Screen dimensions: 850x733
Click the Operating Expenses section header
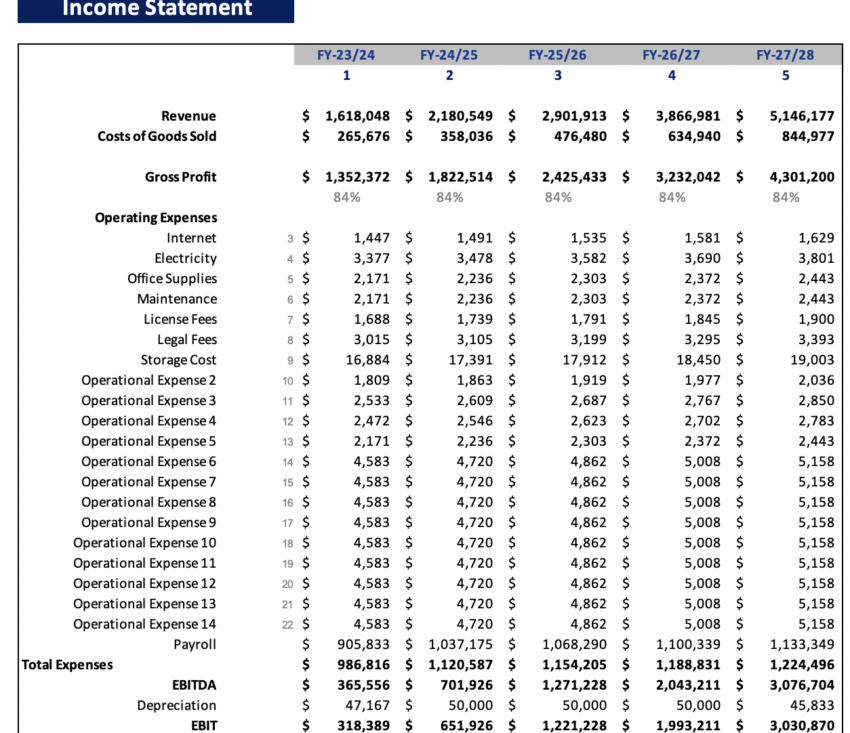click(156, 217)
